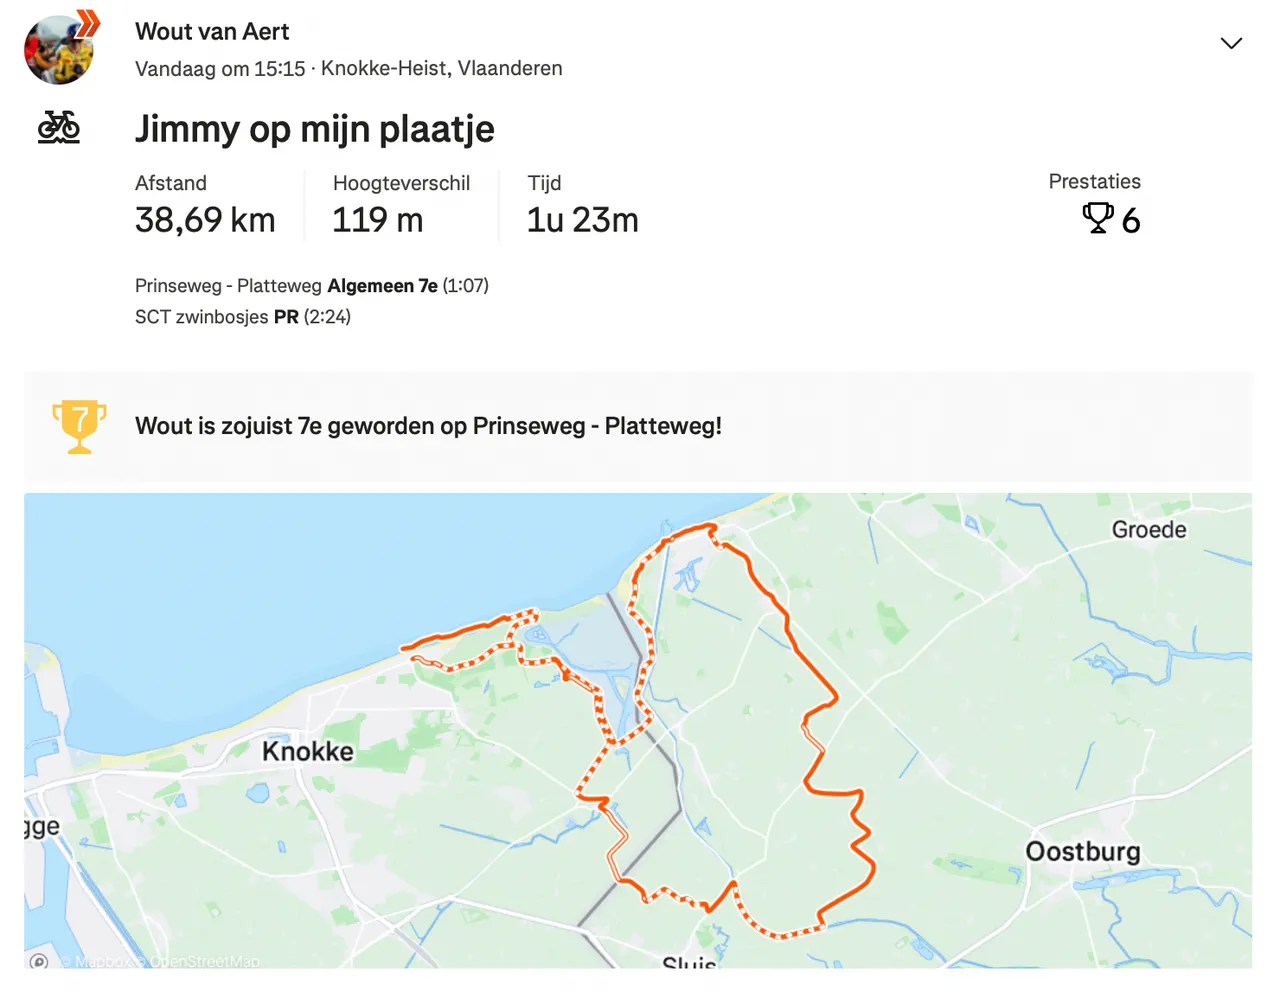This screenshot has width=1280, height=1003.
Task: Click the Wout van Aert name link
Action: [x=212, y=32]
